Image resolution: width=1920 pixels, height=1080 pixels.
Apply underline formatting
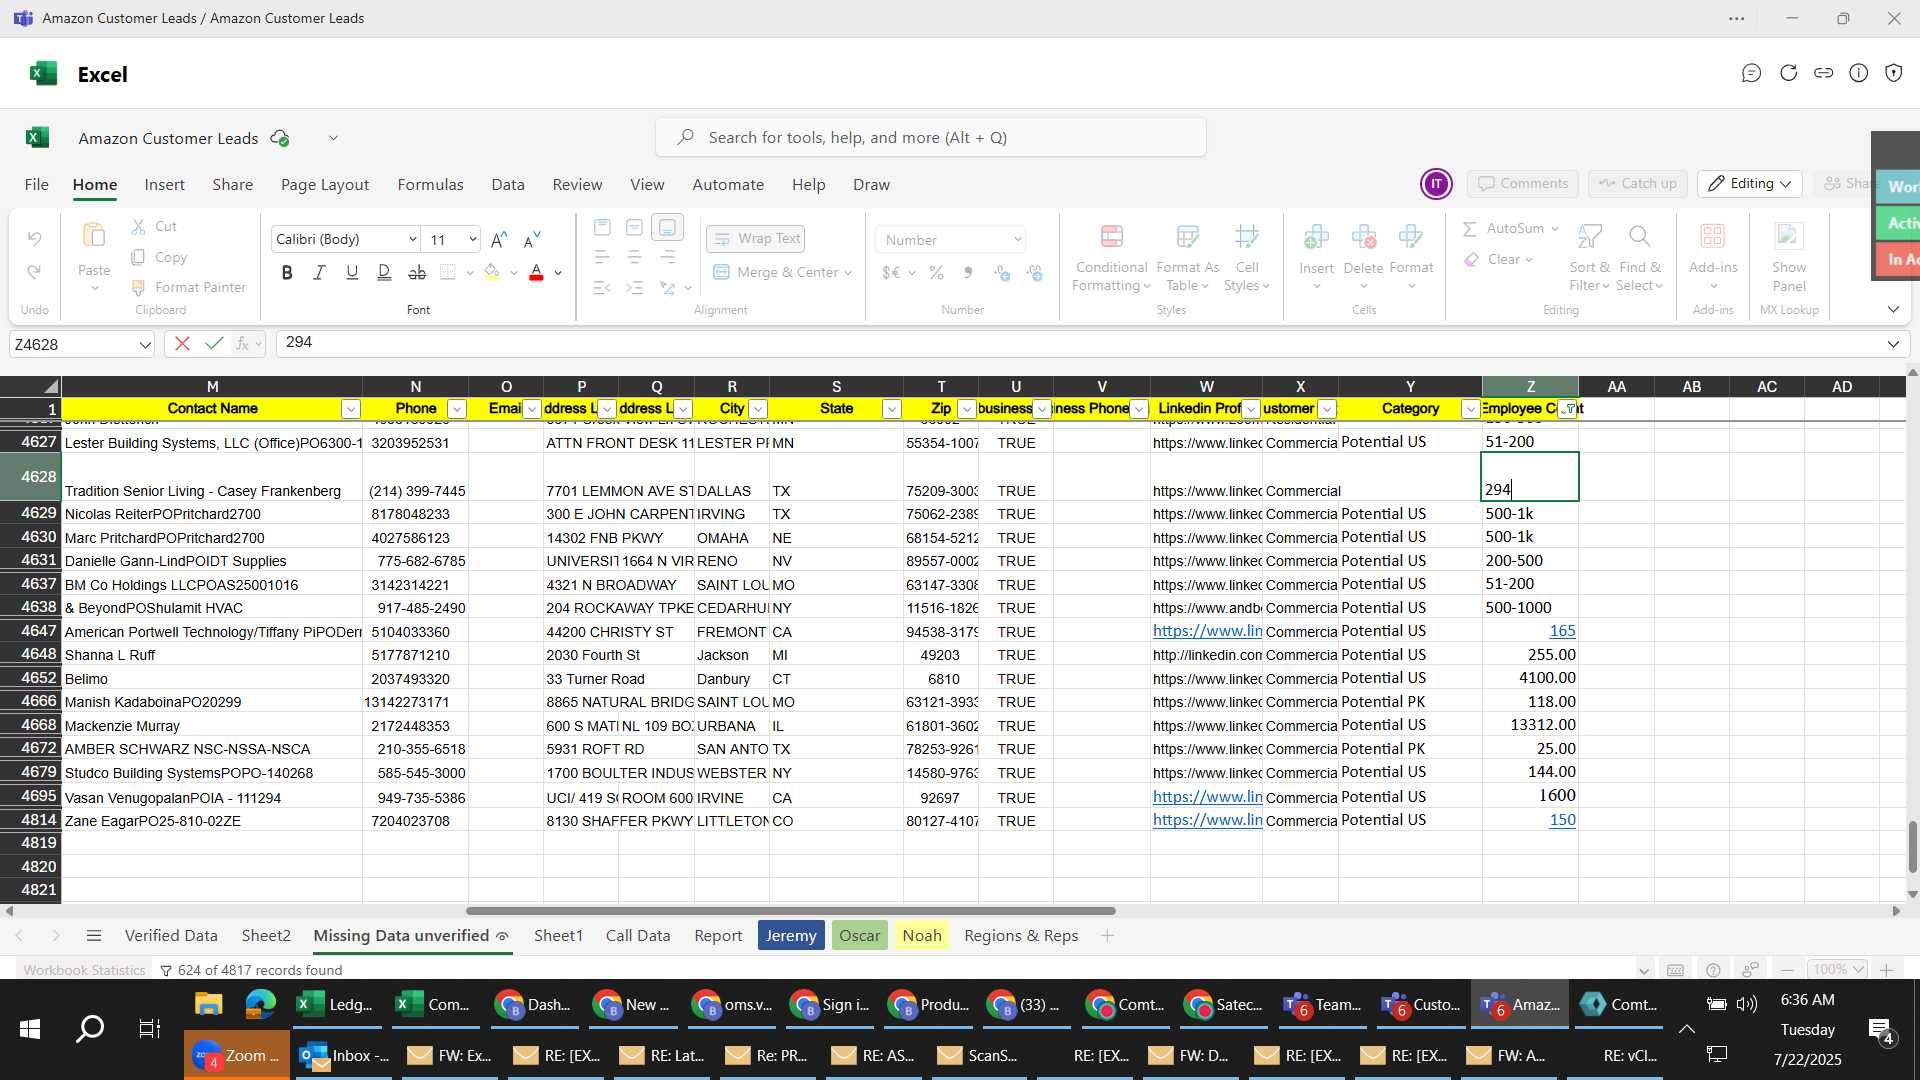(352, 272)
